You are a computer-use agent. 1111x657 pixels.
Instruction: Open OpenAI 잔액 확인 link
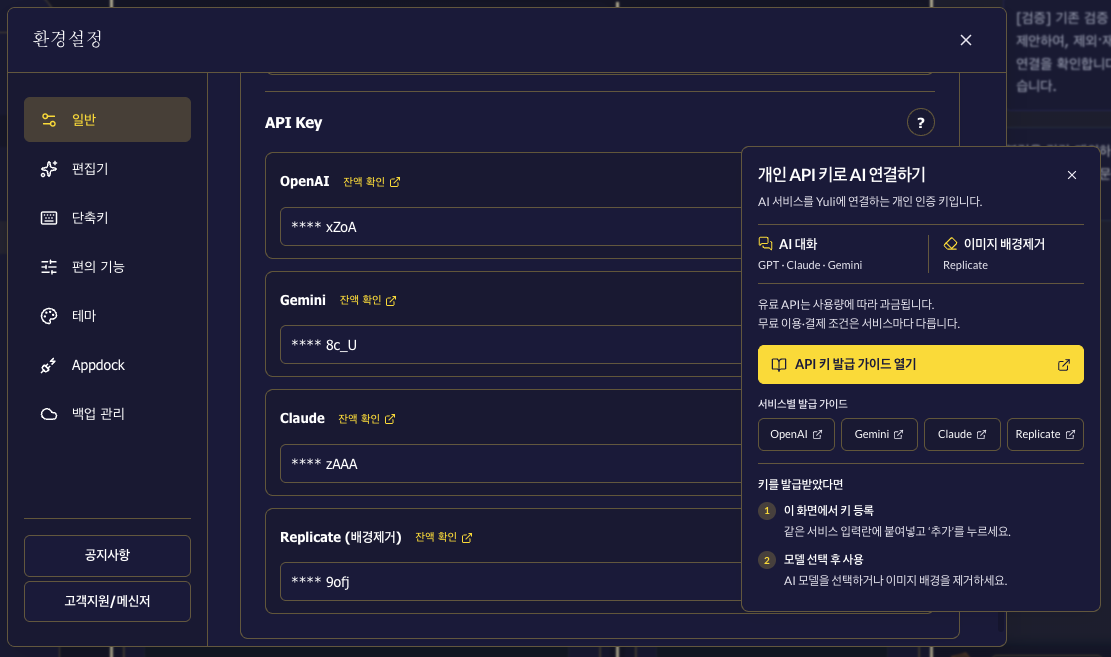[371, 182]
